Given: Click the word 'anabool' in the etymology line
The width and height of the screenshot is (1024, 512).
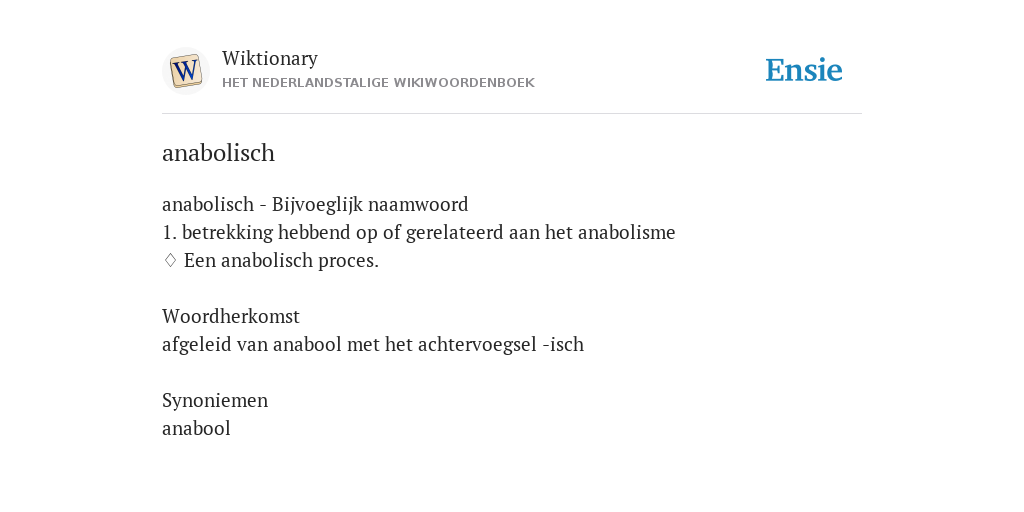Looking at the screenshot, I should [x=307, y=345].
